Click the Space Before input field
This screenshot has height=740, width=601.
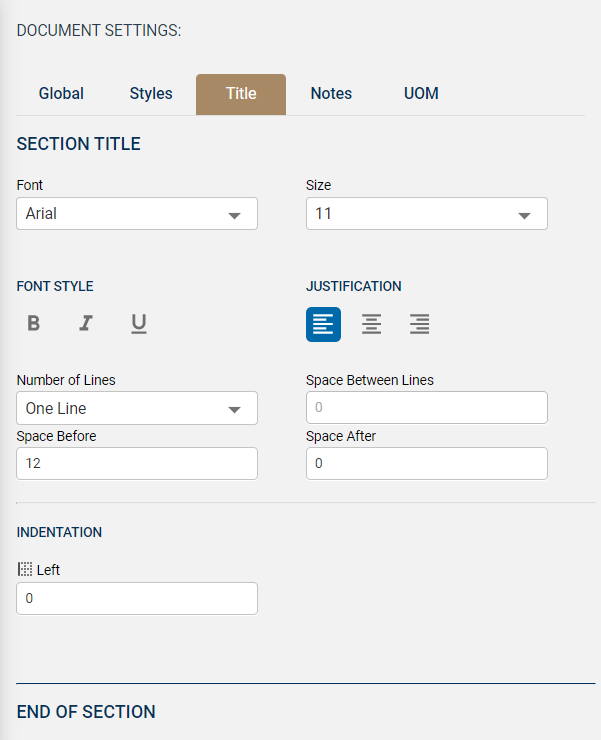[x=137, y=463]
